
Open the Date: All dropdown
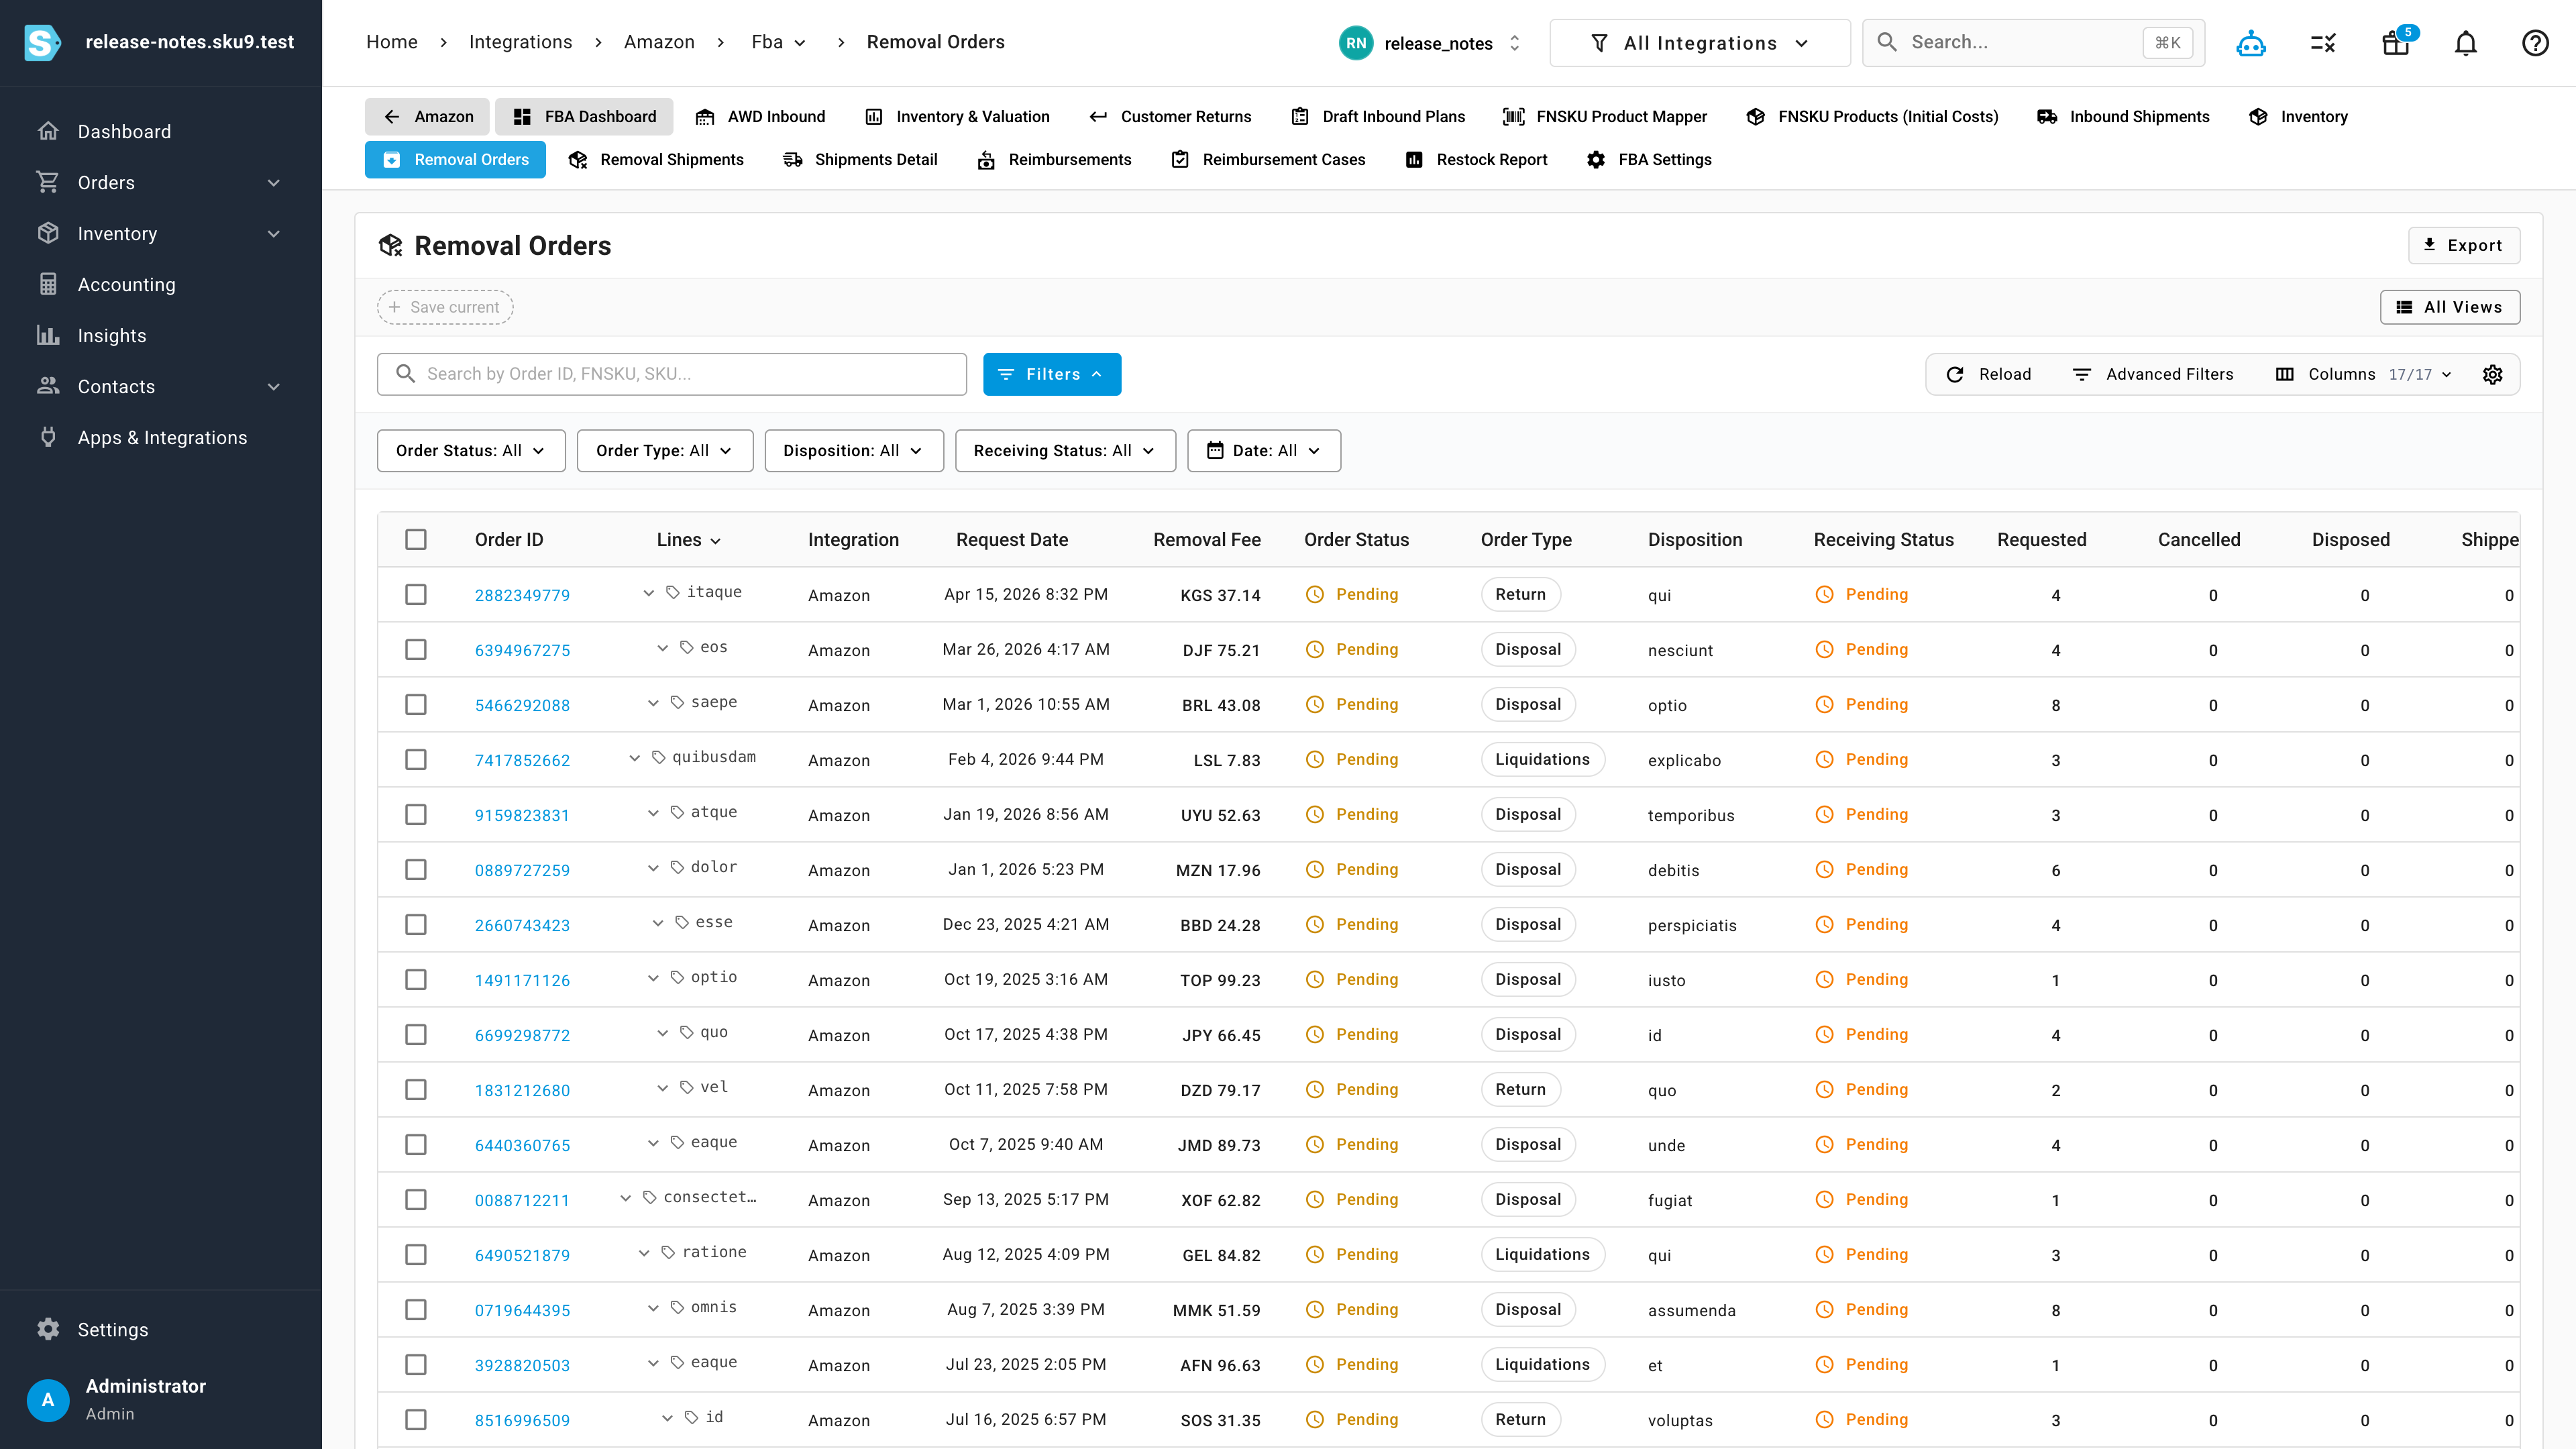pos(1264,450)
